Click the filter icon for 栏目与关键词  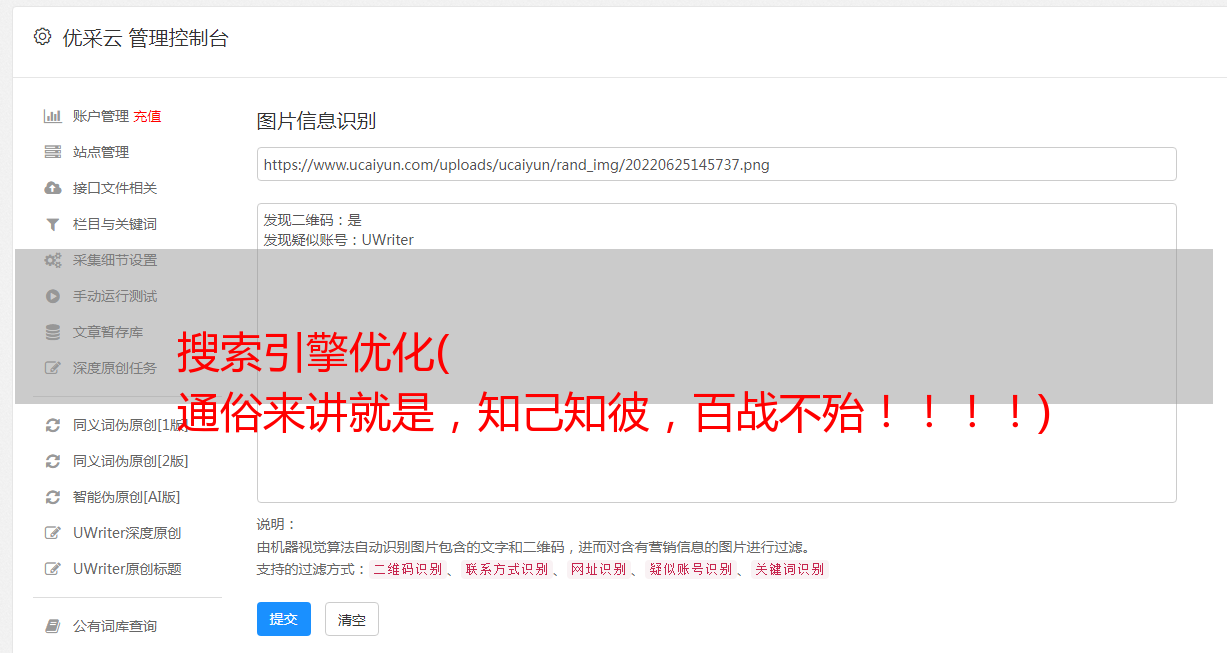(53, 224)
